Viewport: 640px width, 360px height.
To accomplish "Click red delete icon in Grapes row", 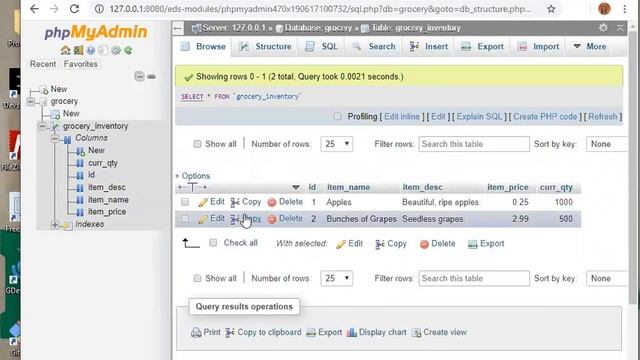I will (x=272, y=219).
